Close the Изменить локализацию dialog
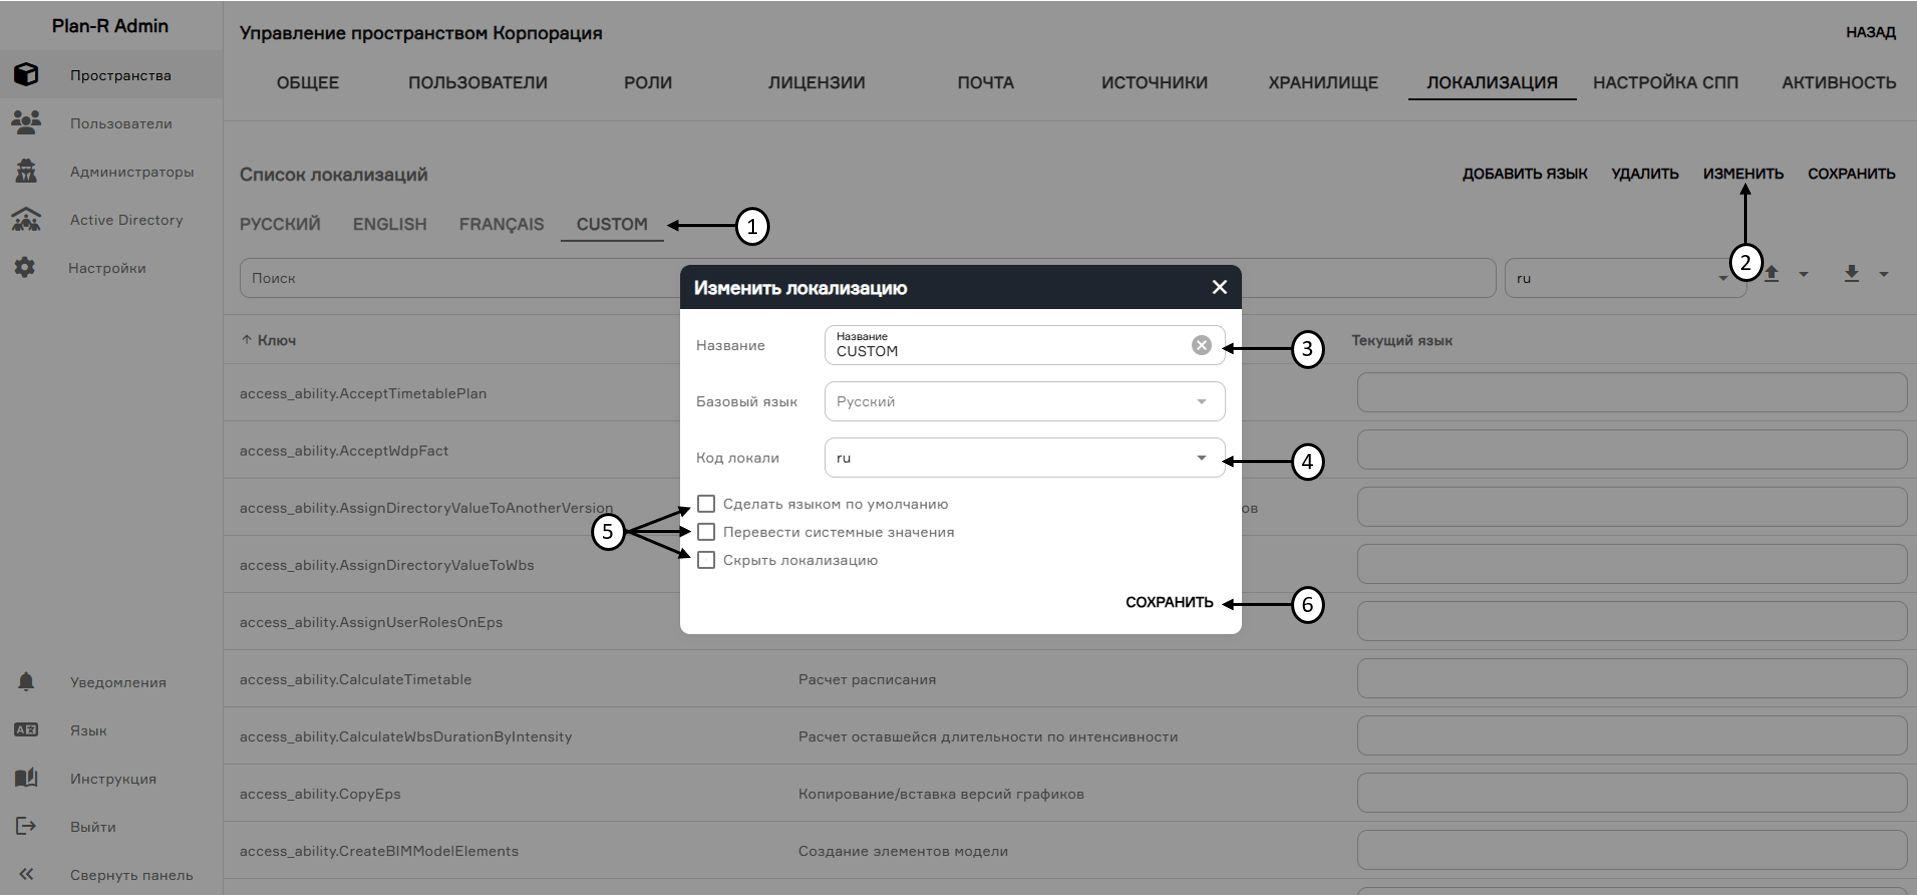Image resolution: width=1917 pixels, height=896 pixels. (1219, 287)
